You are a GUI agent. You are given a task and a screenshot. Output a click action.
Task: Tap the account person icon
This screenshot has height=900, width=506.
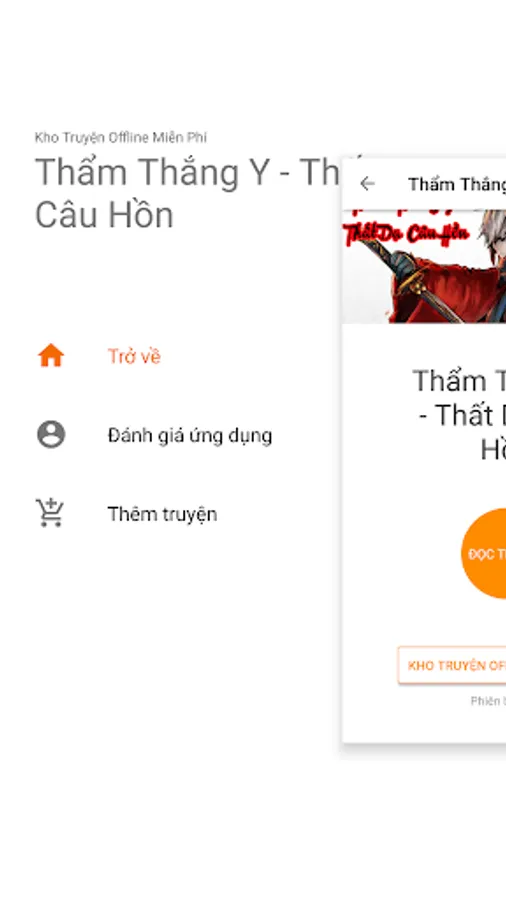click(51, 435)
